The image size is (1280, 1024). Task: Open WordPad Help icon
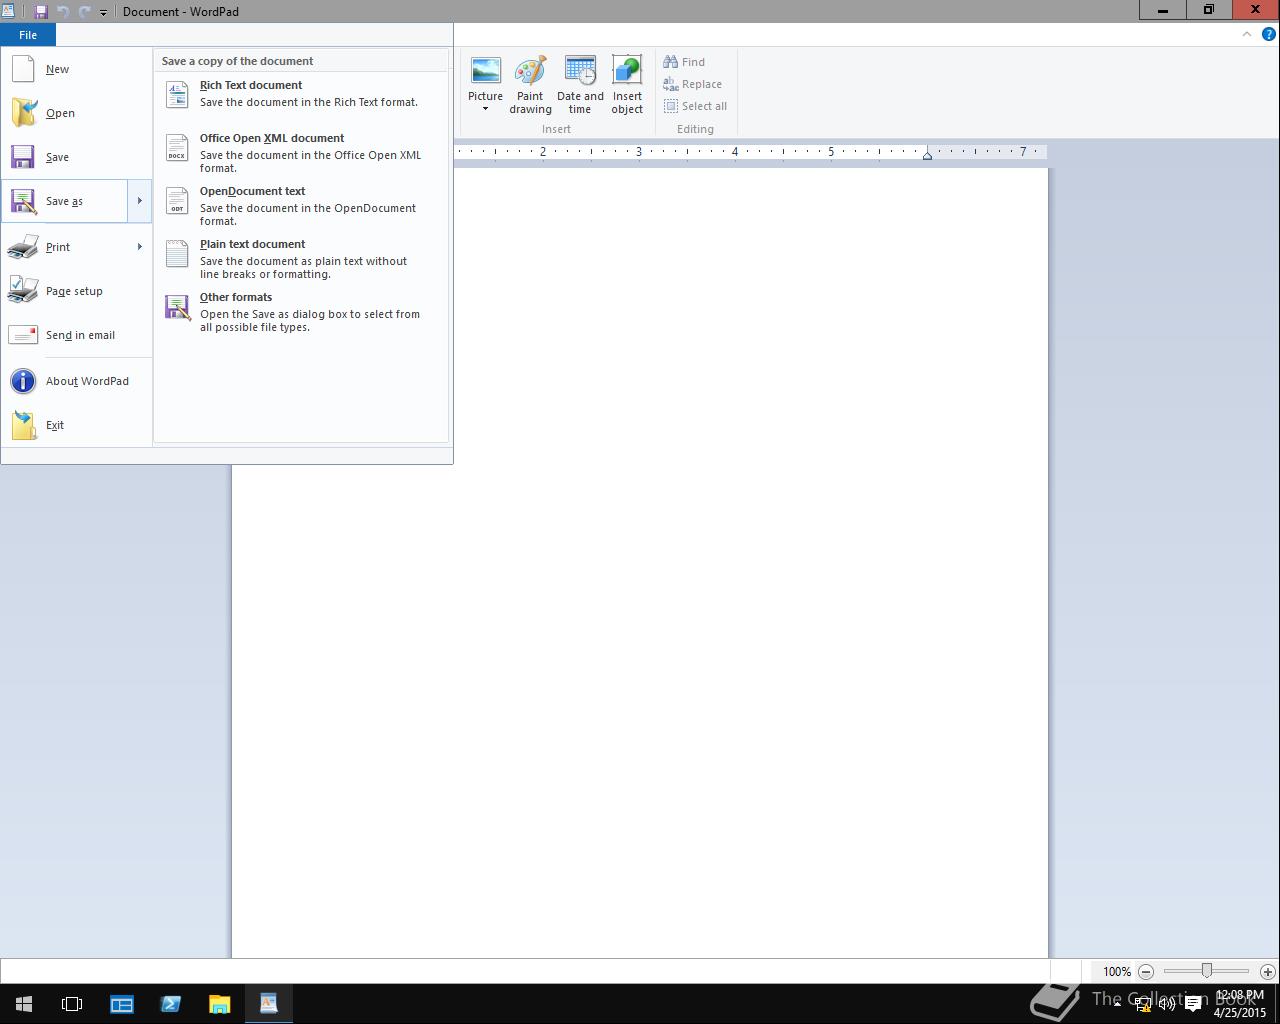(1269, 34)
